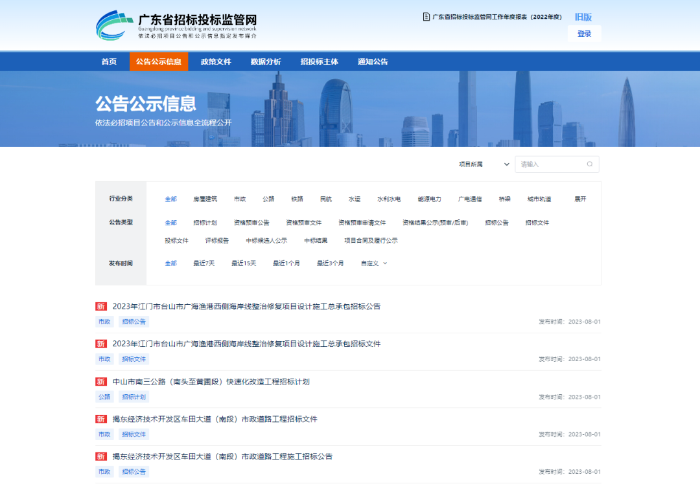700x488 pixels.
Task: Go to 数据分析 in navigation bar
Action: click(265, 61)
